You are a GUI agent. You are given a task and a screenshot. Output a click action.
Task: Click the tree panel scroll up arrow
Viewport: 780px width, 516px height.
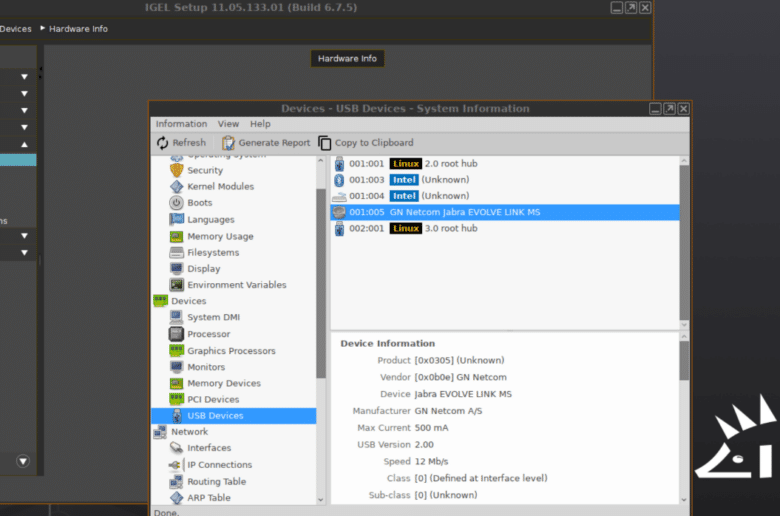tap(321, 161)
